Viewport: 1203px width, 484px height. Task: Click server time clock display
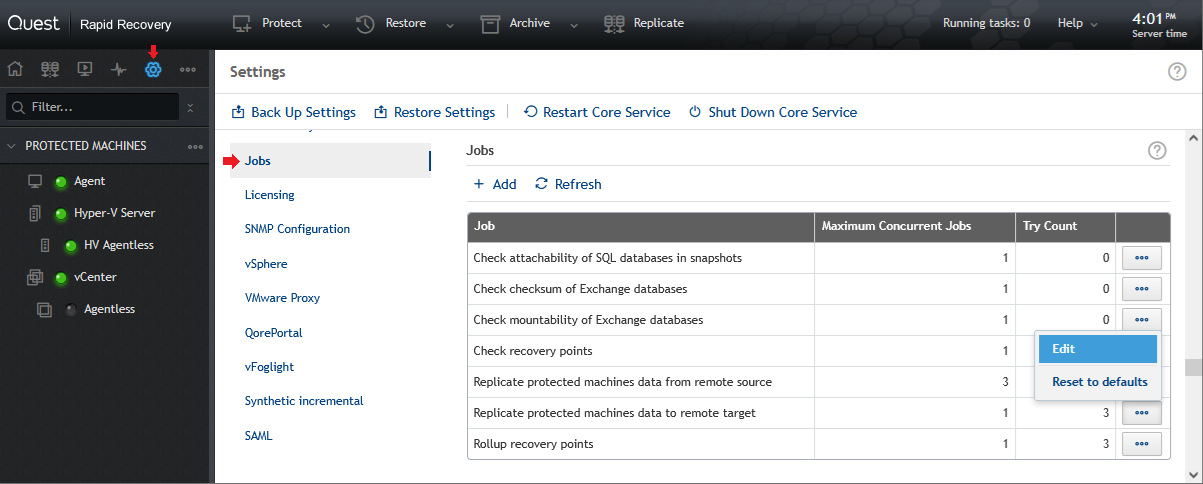pyautogui.click(x=1160, y=24)
